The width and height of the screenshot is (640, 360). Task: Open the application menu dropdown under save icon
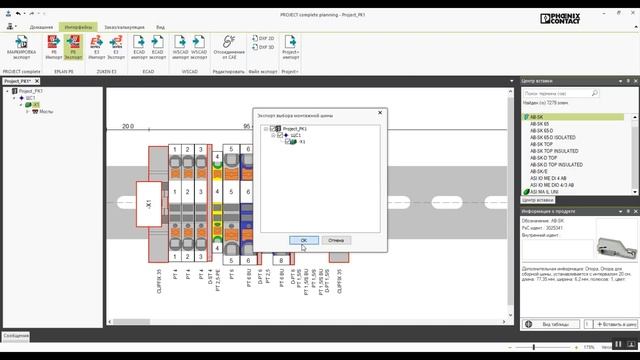point(11,27)
